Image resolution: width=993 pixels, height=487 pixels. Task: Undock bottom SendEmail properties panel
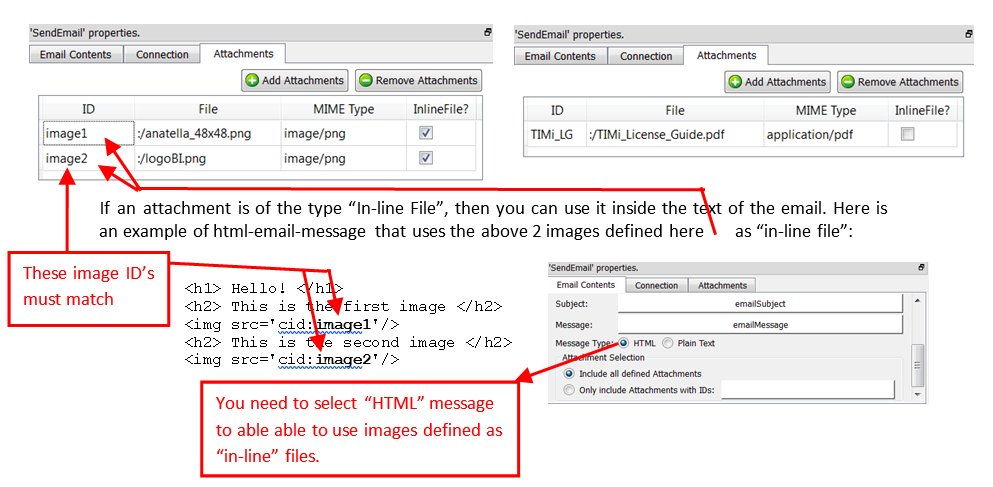922,268
